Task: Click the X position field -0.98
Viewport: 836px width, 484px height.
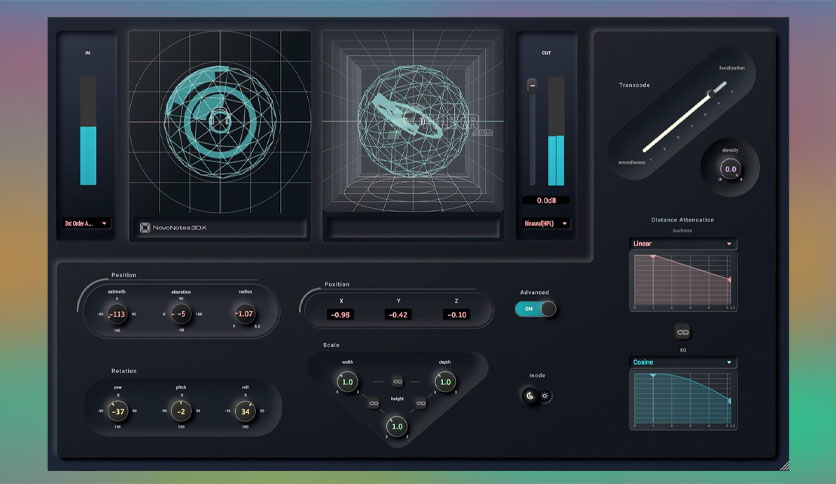Action: click(340, 315)
